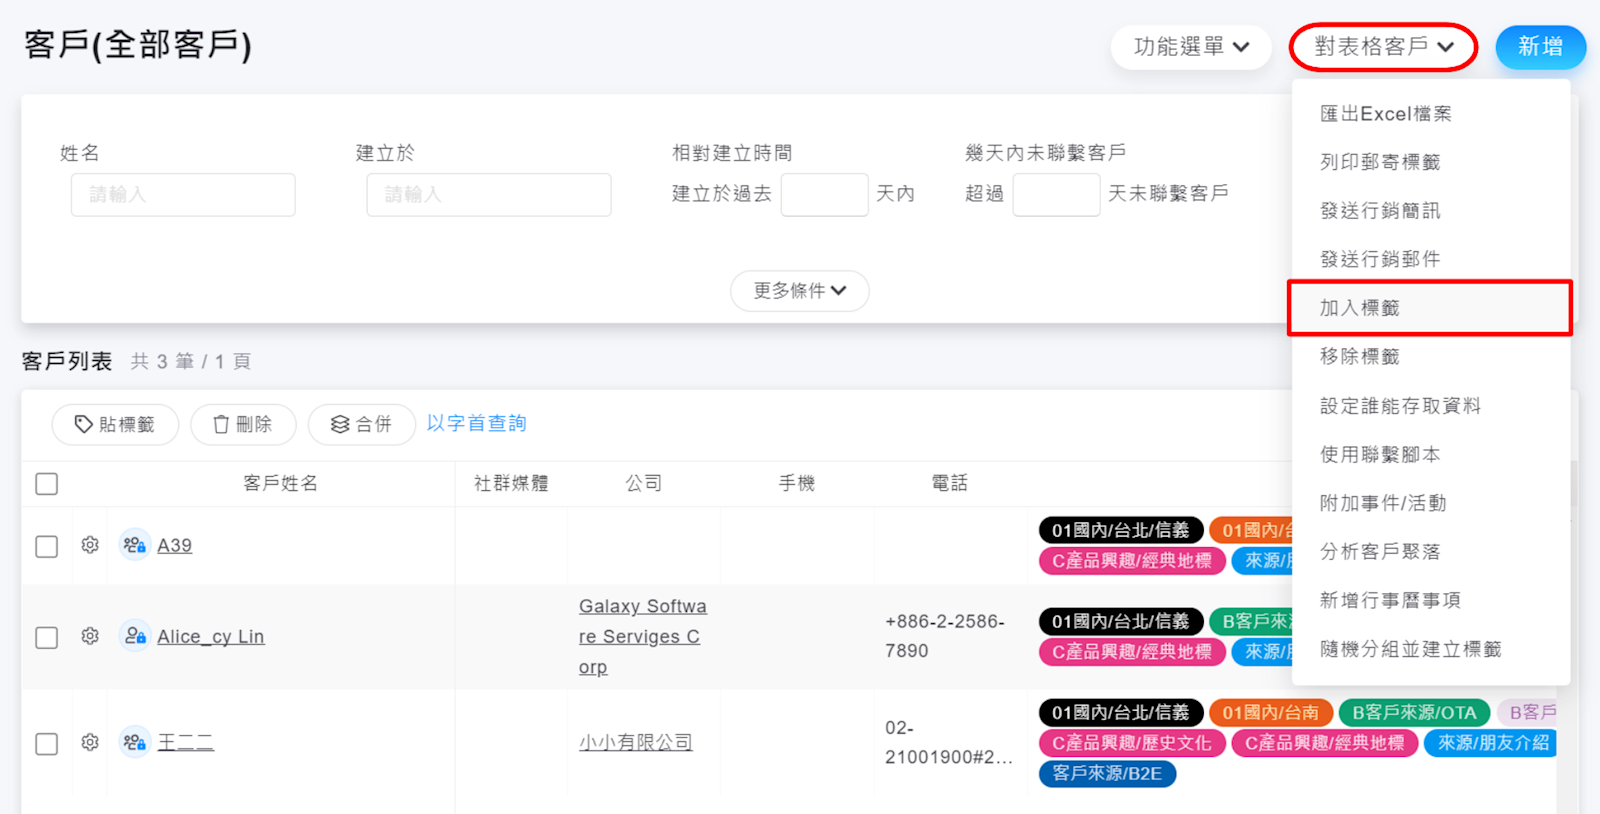Click the 貼標籤 tag button
The width and height of the screenshot is (1600, 814).
click(x=115, y=425)
